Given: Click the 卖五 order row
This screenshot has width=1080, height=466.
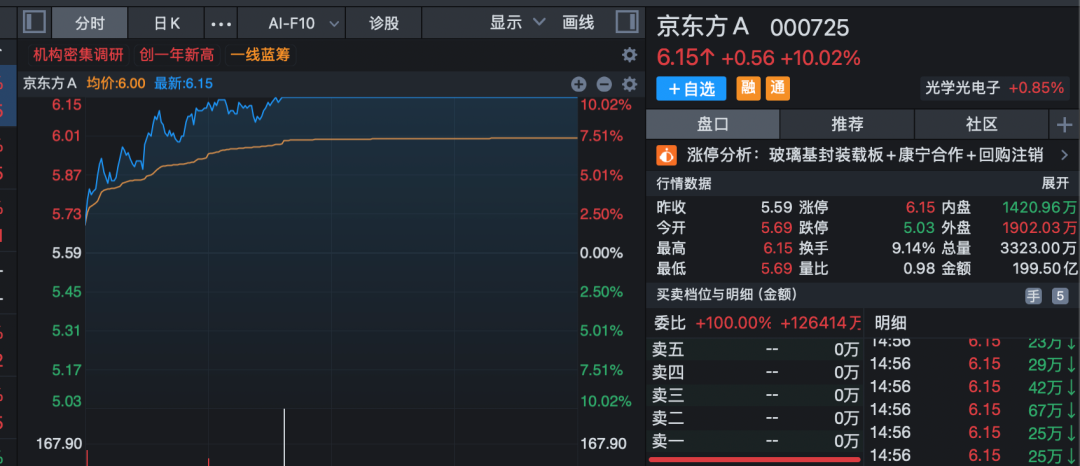Looking at the screenshot, I should [x=756, y=350].
